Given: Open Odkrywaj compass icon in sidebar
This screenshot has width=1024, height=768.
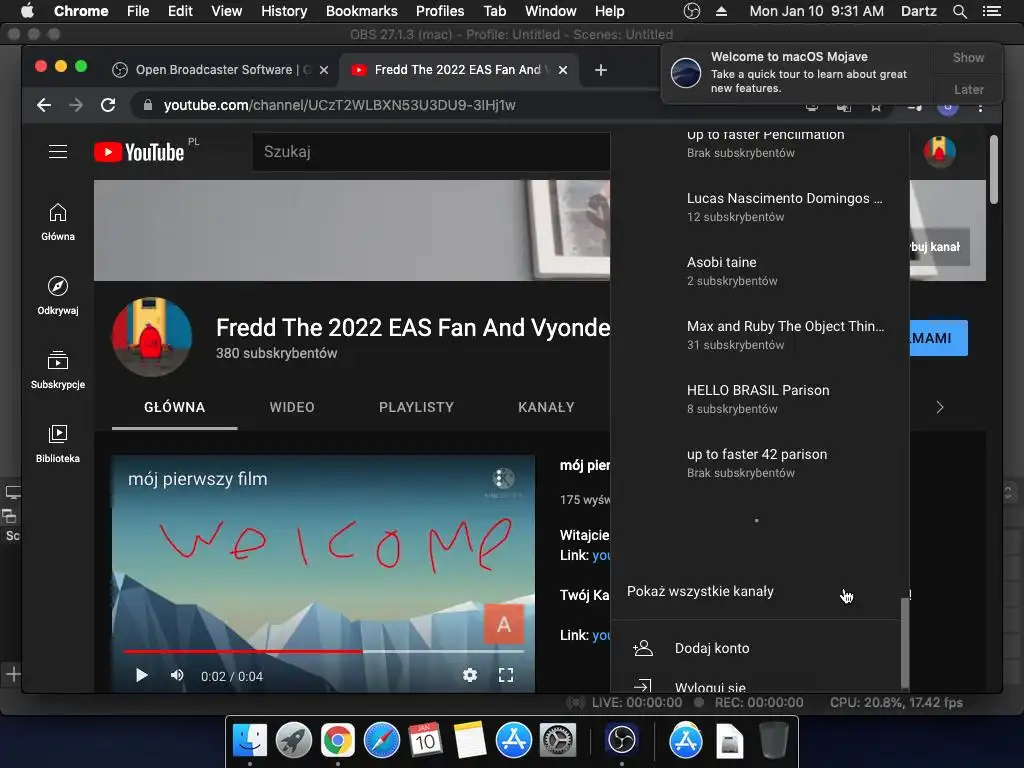Looking at the screenshot, I should [x=57, y=286].
